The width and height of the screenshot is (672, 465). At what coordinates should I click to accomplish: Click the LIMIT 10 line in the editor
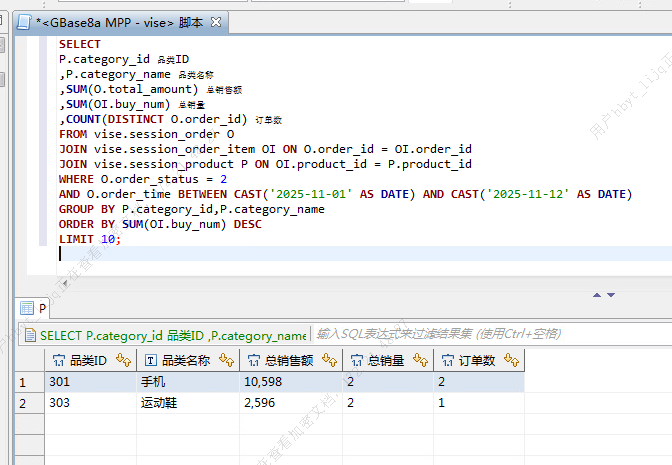pyautogui.click(x=90, y=239)
